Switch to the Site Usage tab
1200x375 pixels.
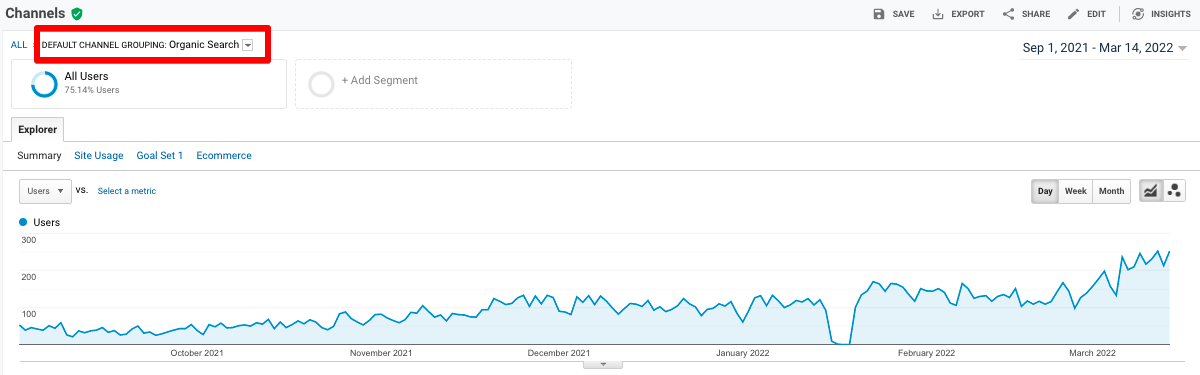[x=99, y=156]
